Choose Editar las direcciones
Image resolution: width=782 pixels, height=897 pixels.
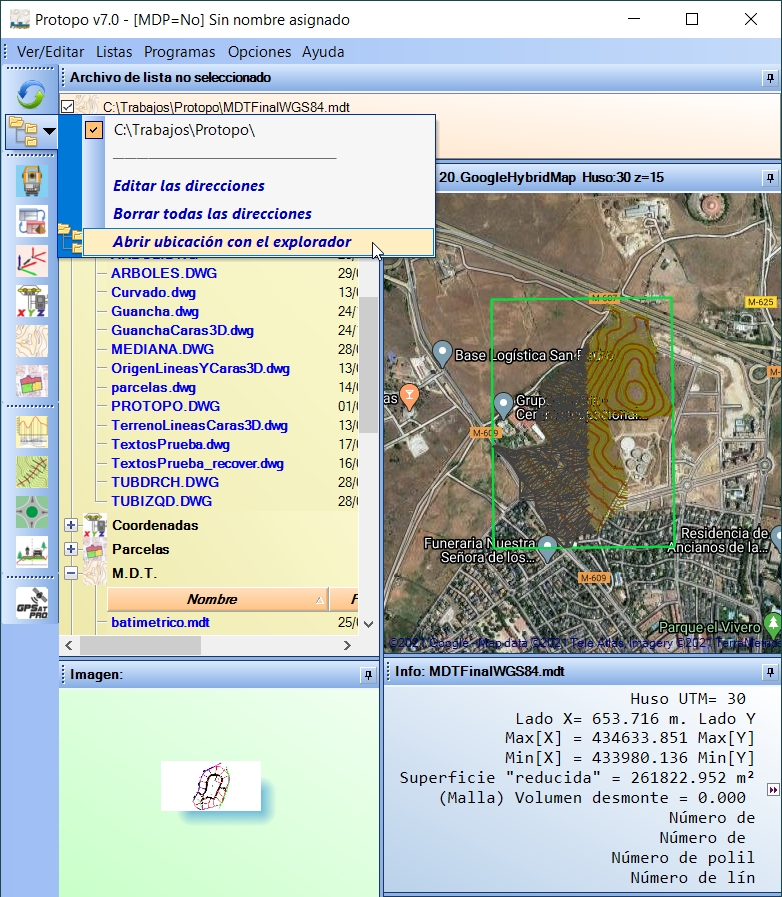click(x=189, y=186)
